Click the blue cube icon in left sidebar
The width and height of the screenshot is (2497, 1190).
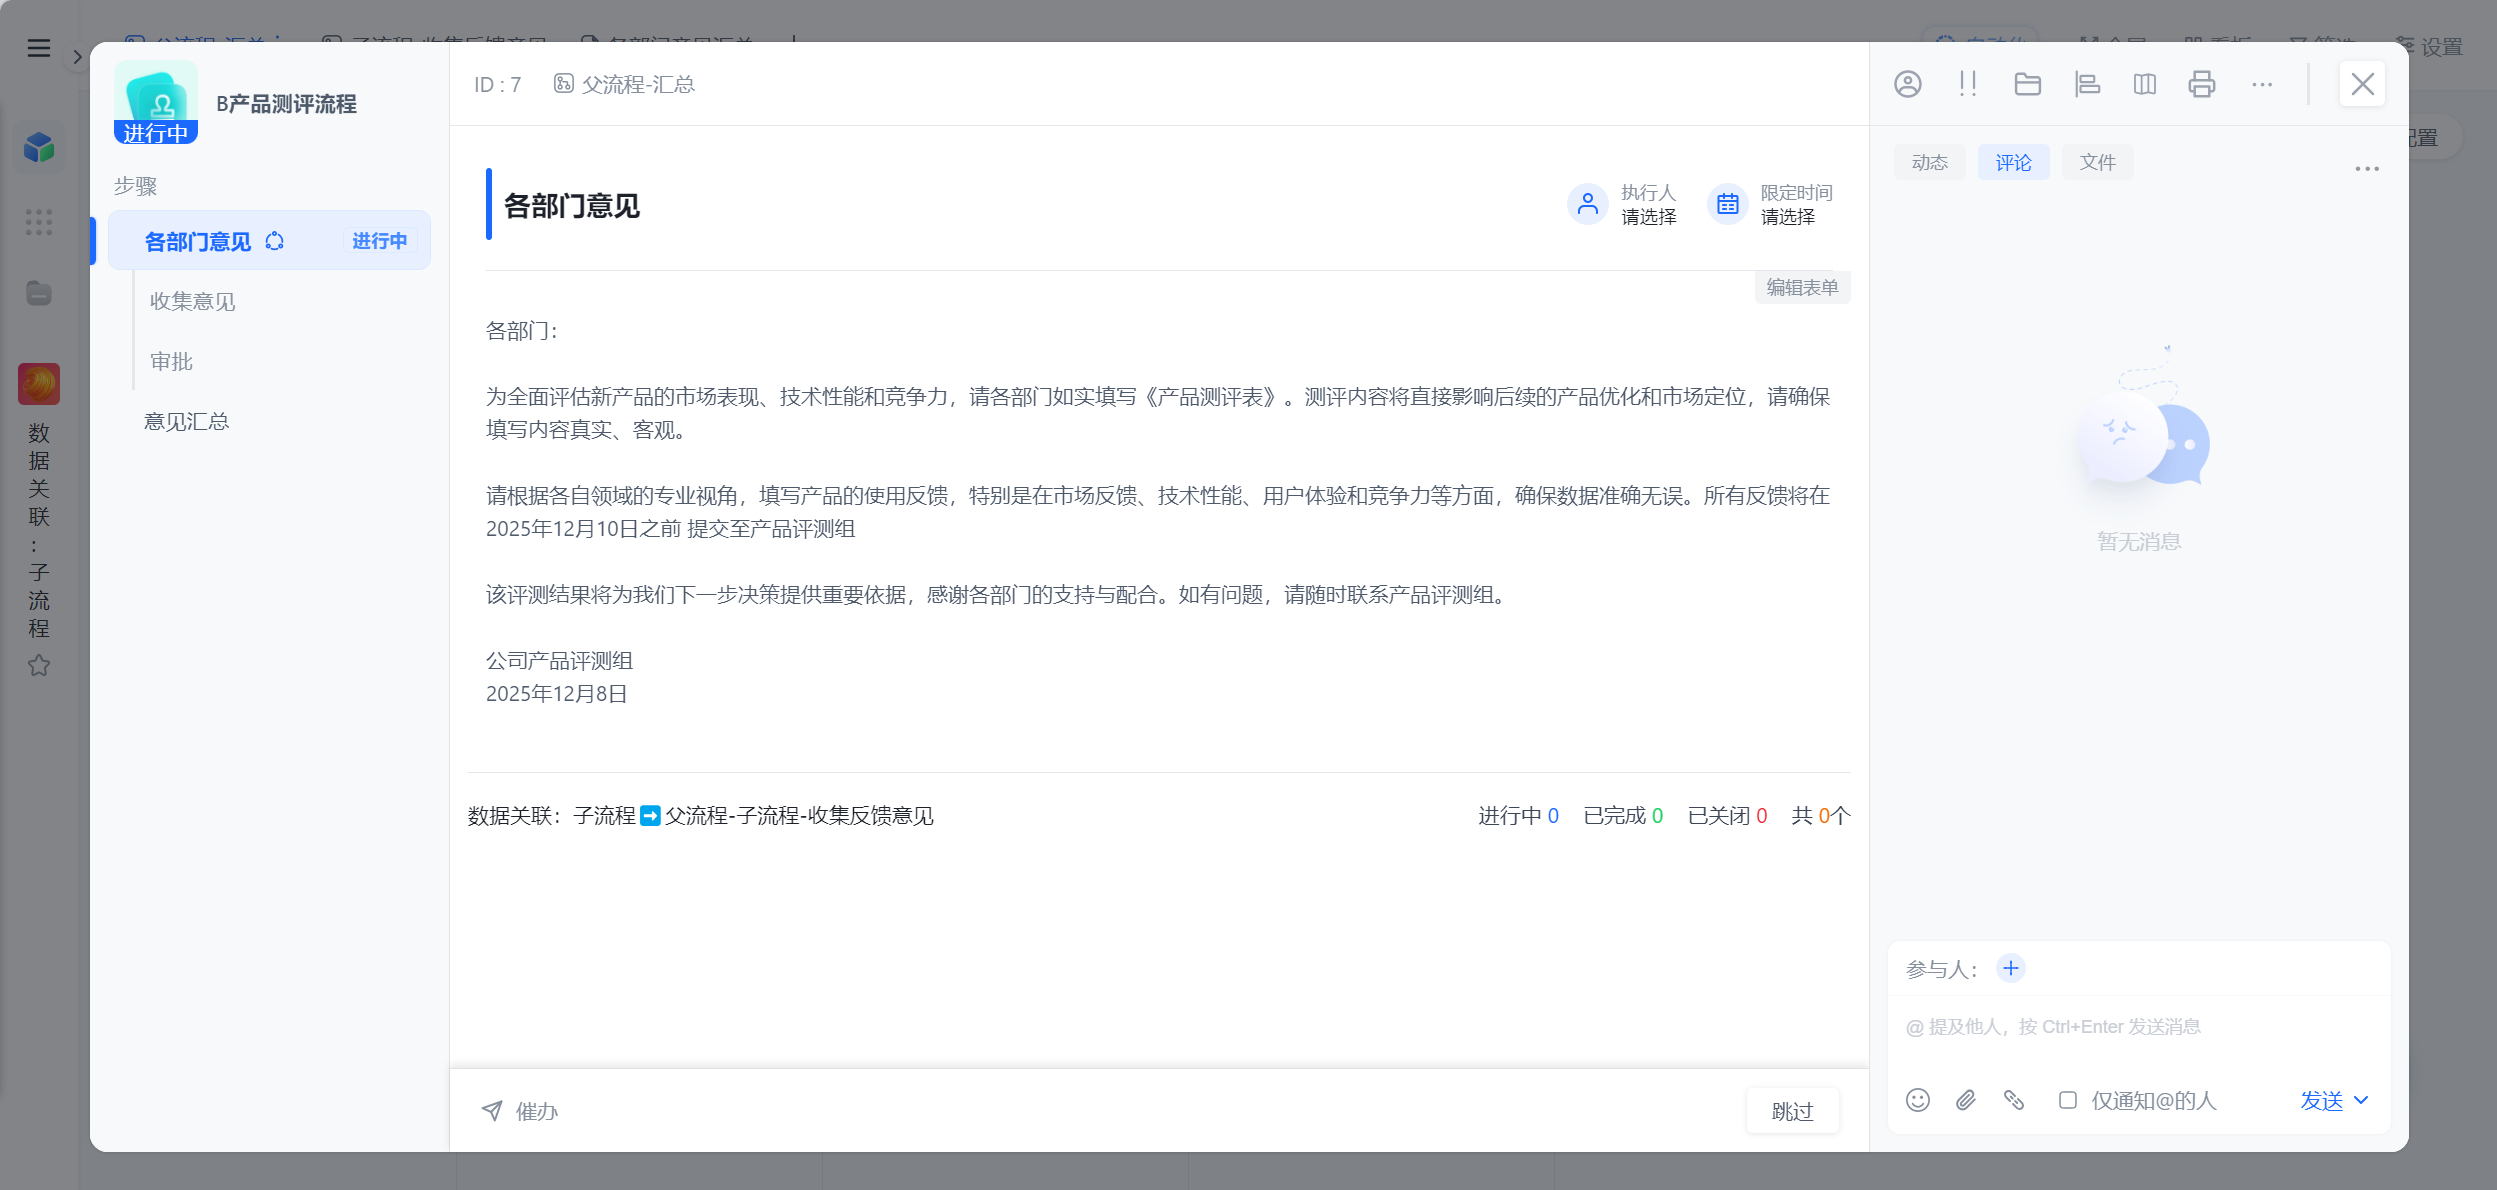click(x=39, y=148)
